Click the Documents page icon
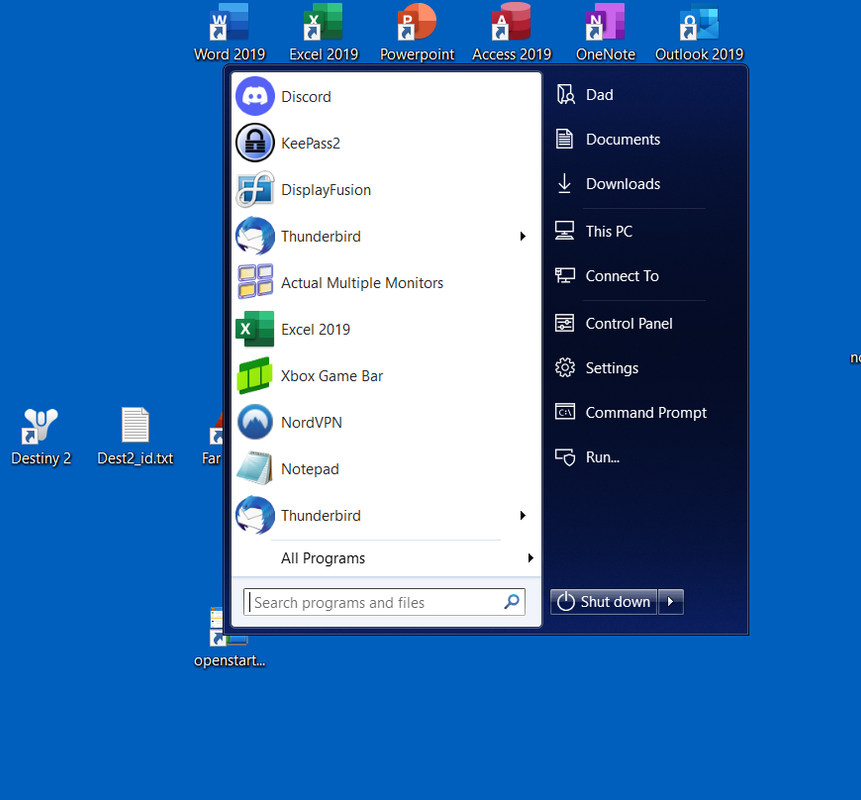The width and height of the screenshot is (861, 800). click(x=564, y=139)
